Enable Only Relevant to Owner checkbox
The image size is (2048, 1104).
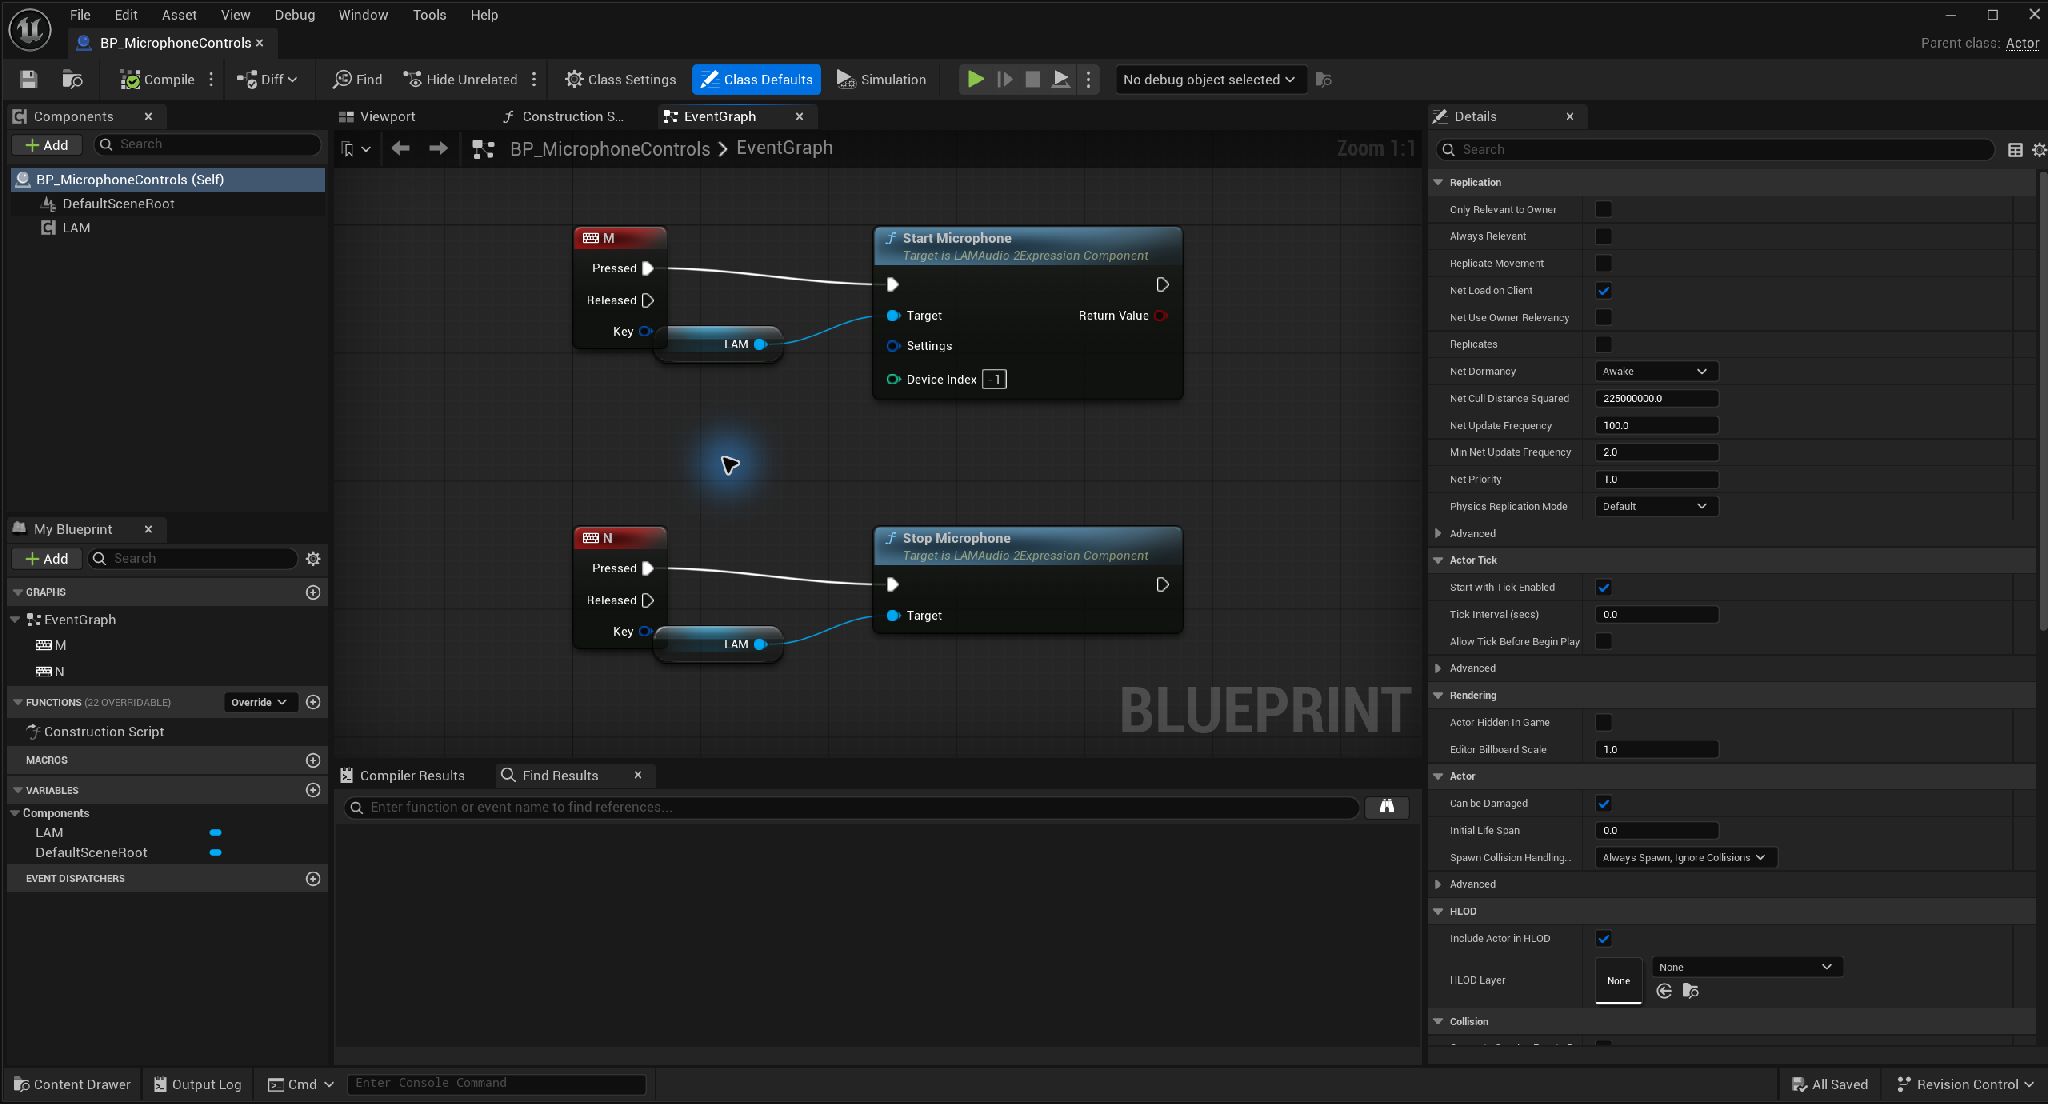pos(1604,210)
